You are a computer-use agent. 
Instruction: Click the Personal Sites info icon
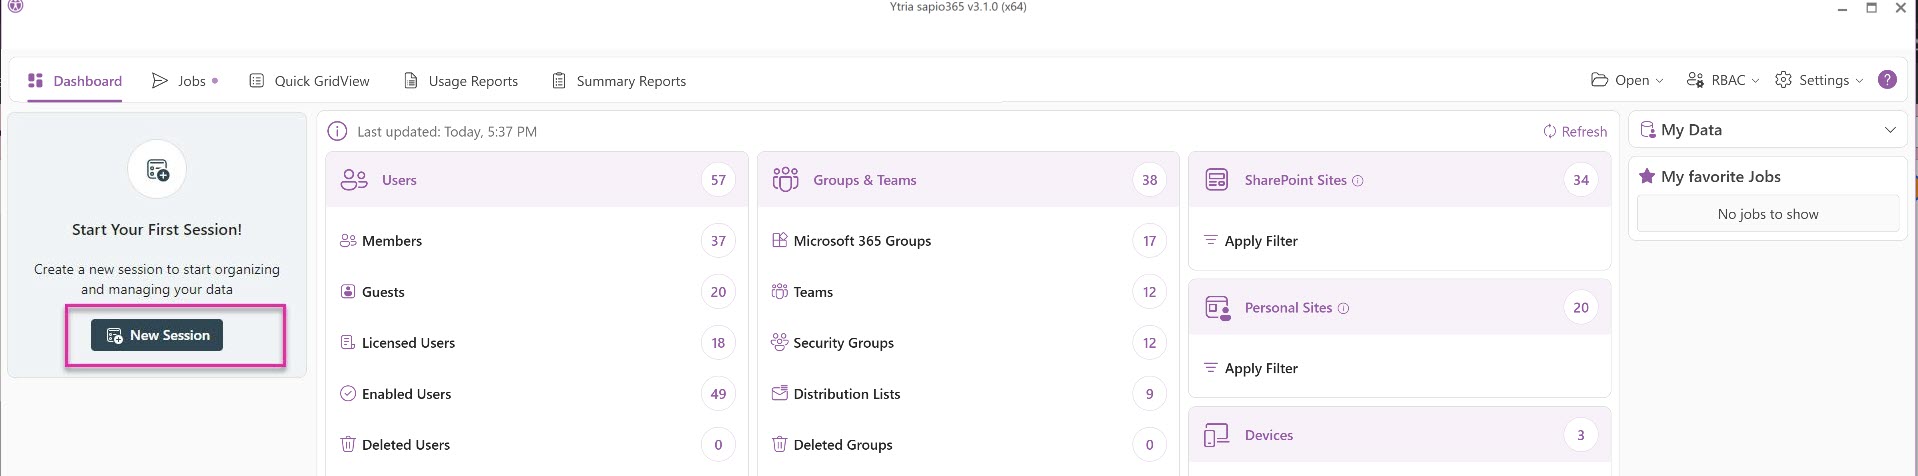coord(1343,308)
